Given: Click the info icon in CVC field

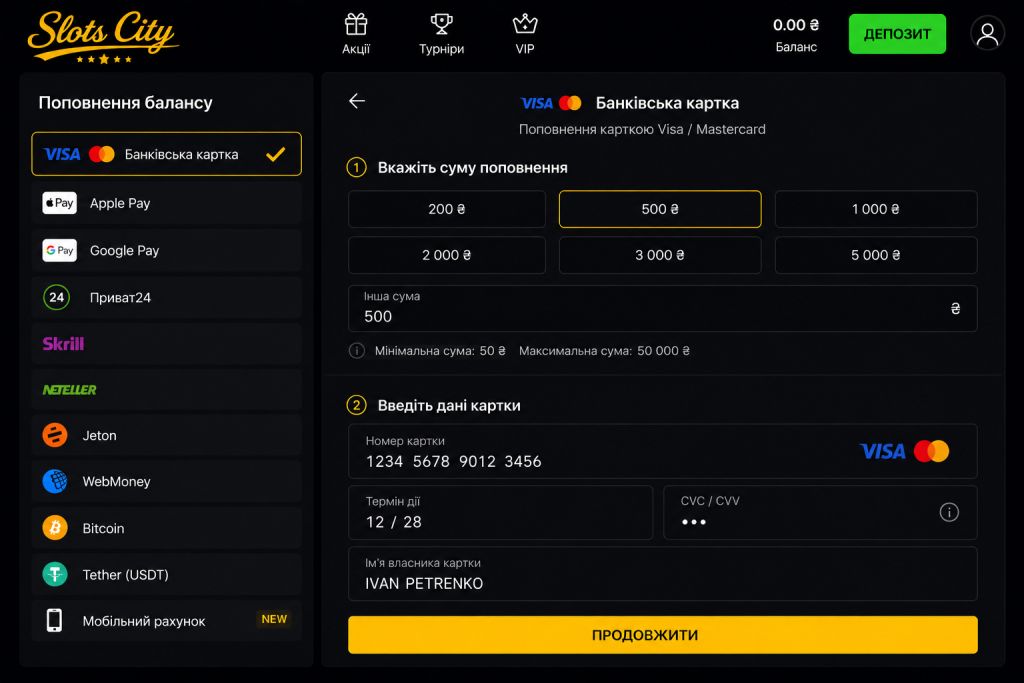Looking at the screenshot, I should click(x=949, y=512).
